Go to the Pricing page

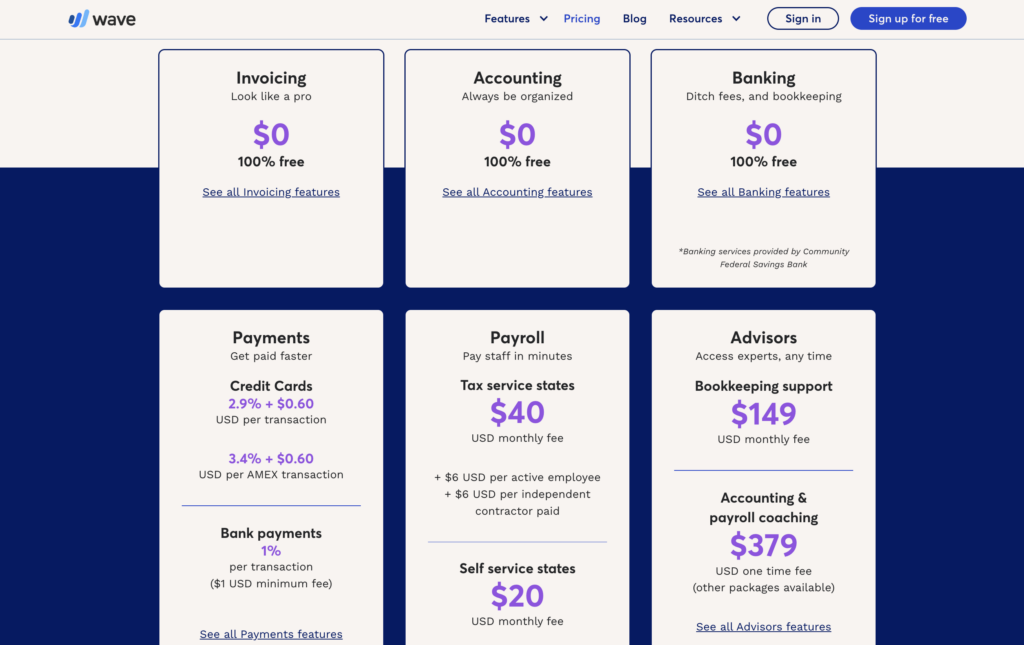click(x=582, y=19)
